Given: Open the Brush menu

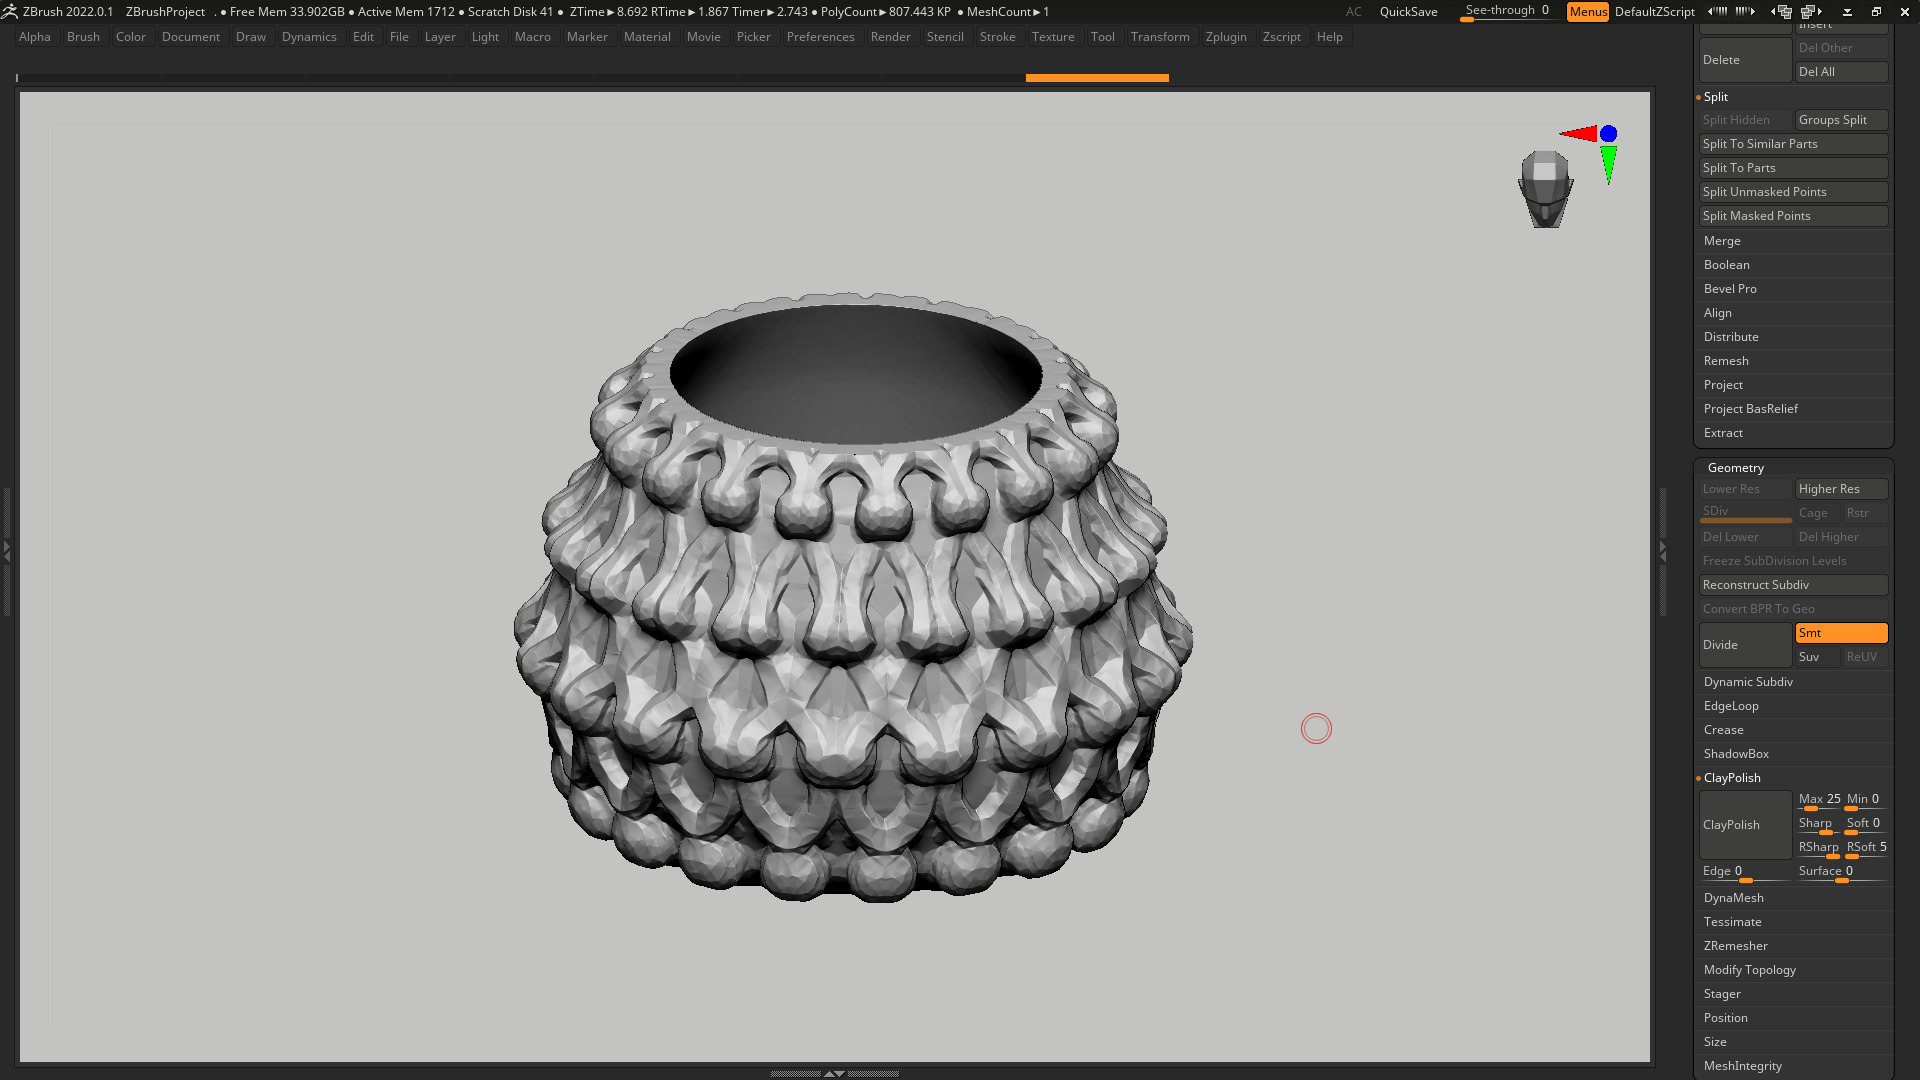Looking at the screenshot, I should [83, 37].
